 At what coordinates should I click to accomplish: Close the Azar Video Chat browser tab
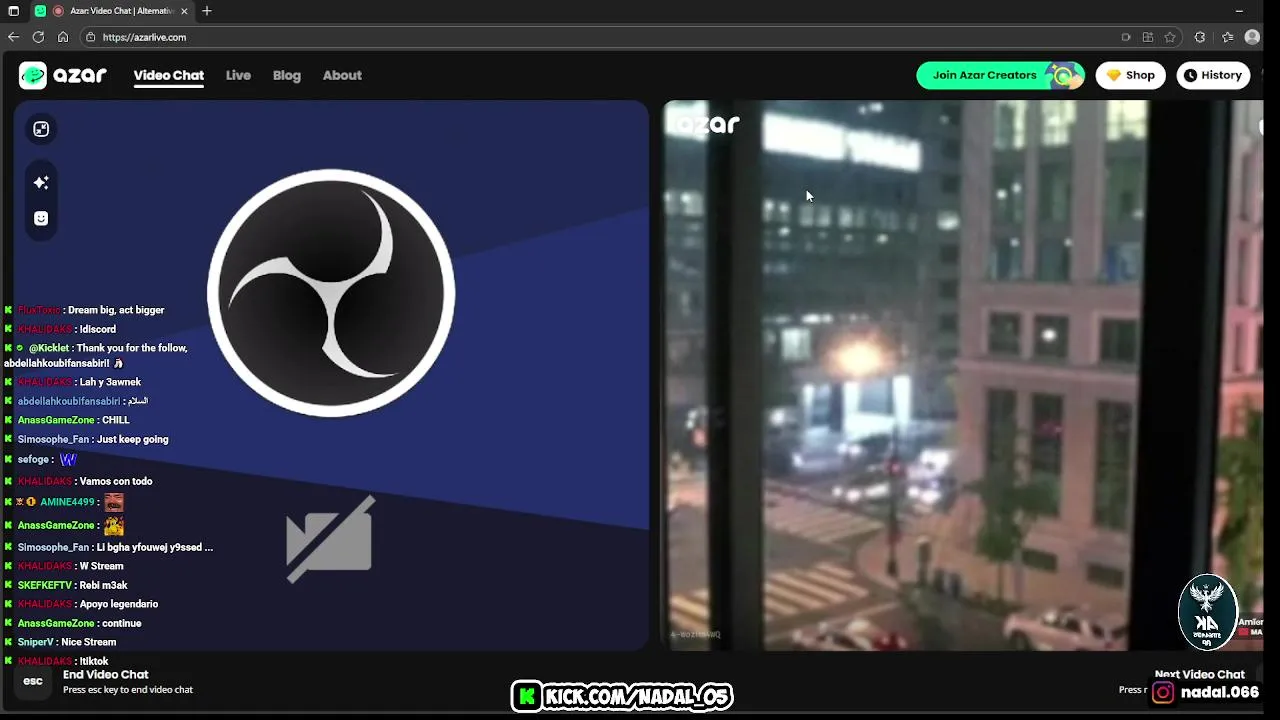pyautogui.click(x=184, y=11)
